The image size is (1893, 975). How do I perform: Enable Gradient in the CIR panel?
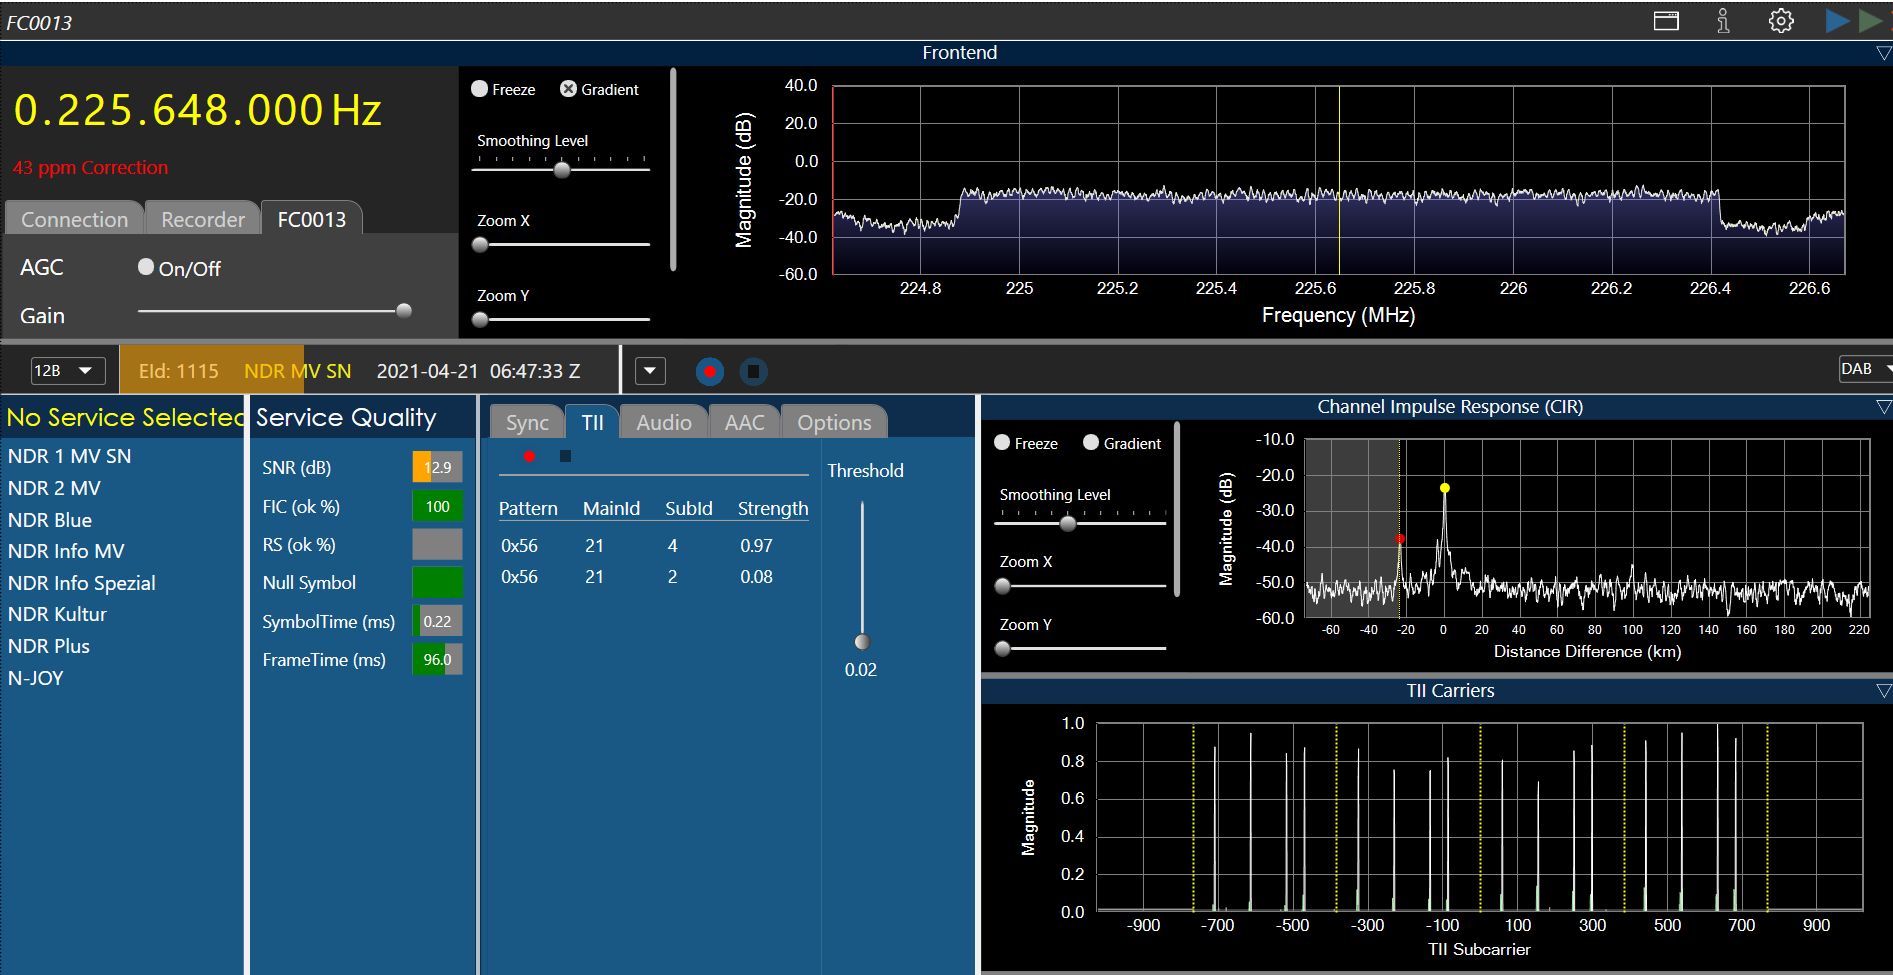(x=1091, y=443)
